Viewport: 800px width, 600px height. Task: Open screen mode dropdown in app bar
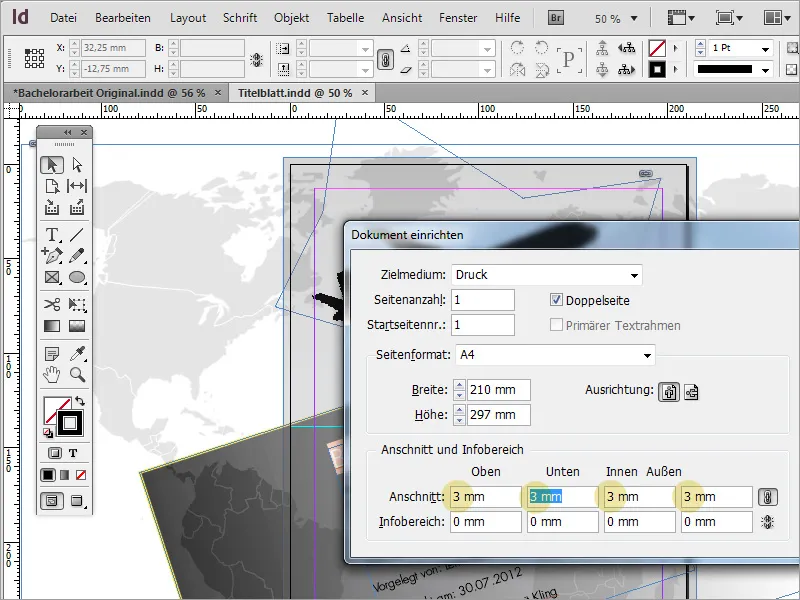[729, 18]
